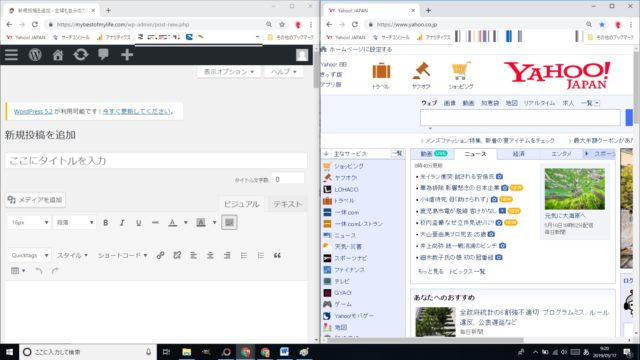Select the 動画 LIVE tab on Yahoo

click(x=433, y=154)
